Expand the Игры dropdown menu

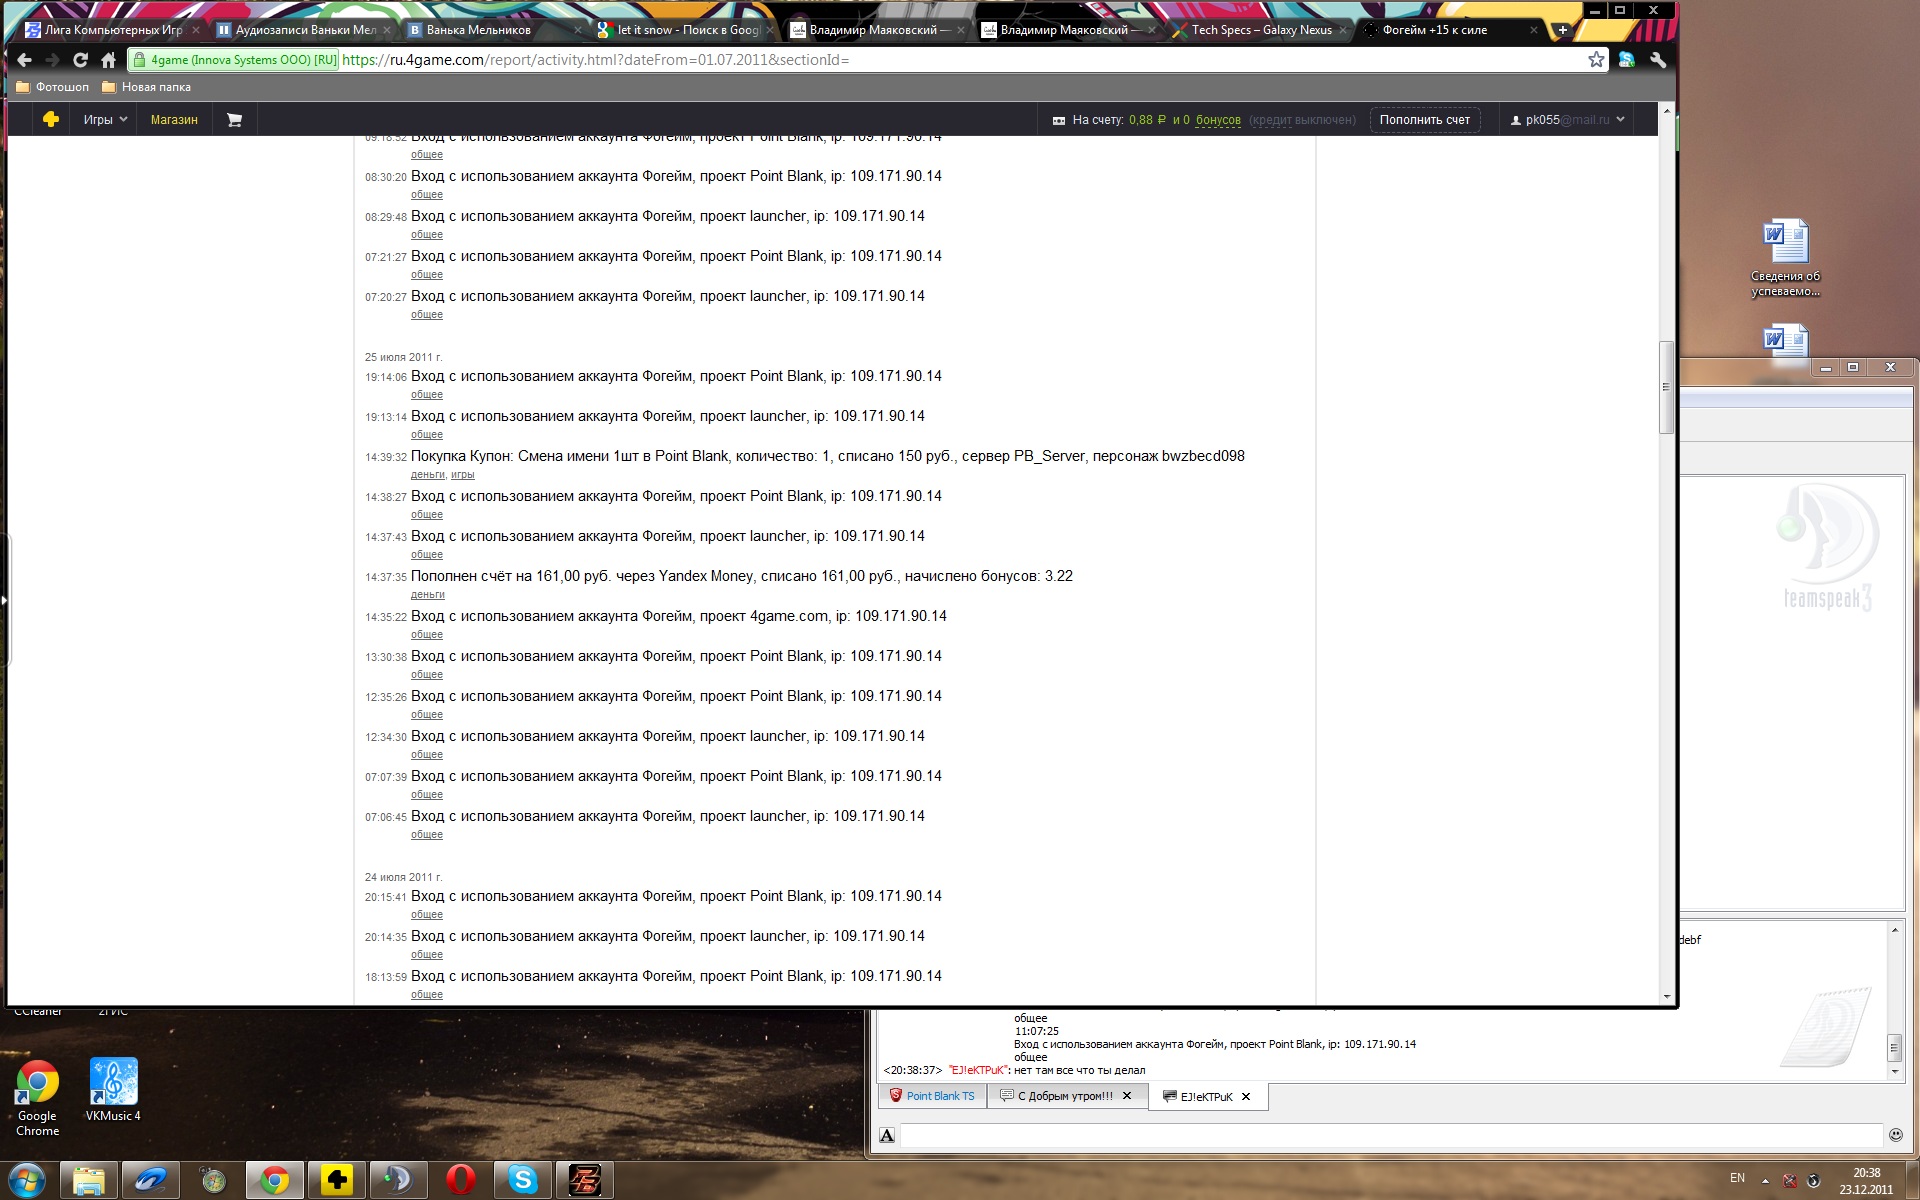tap(105, 119)
